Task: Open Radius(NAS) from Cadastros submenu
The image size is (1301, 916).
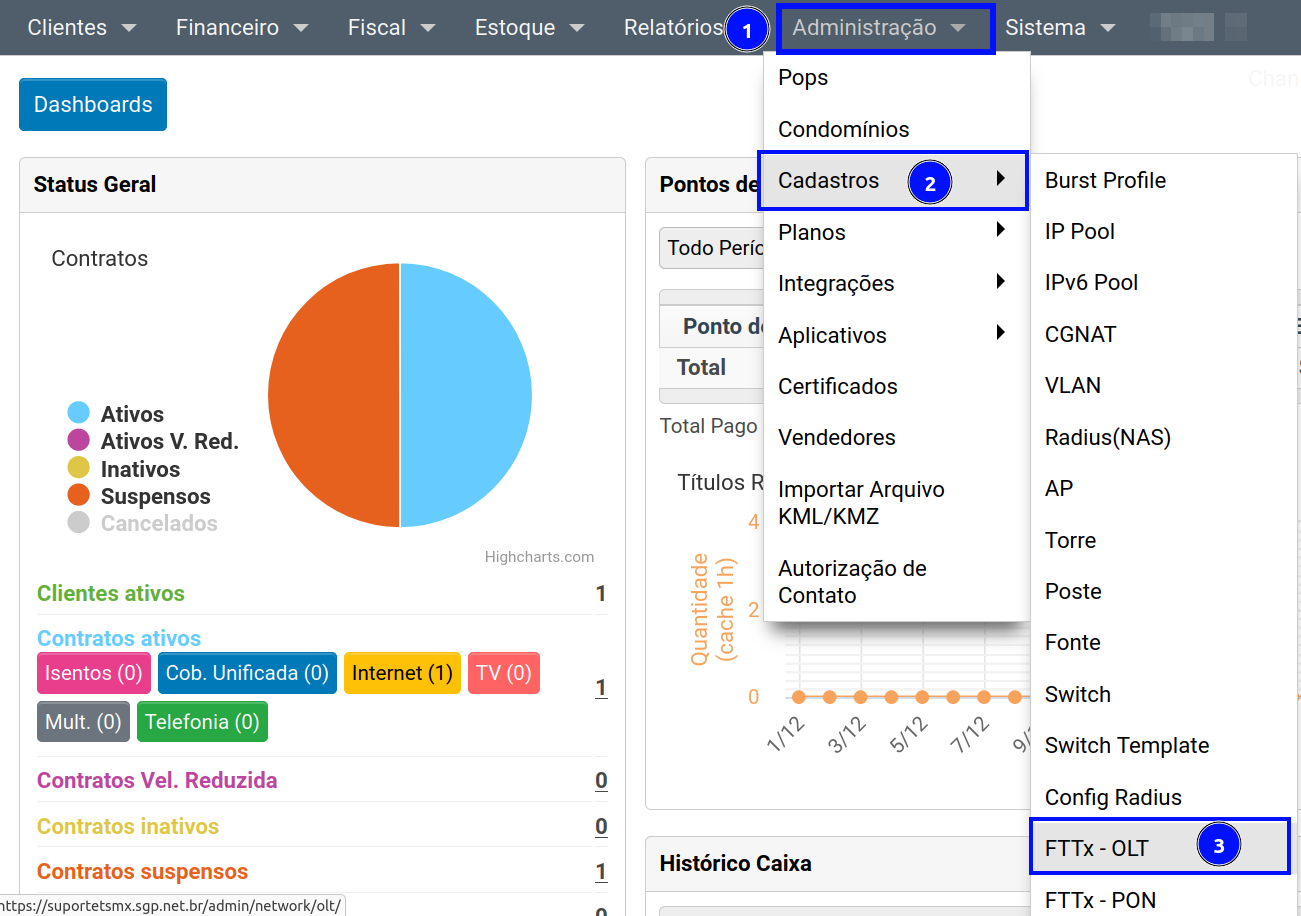Action: pos(1107,437)
